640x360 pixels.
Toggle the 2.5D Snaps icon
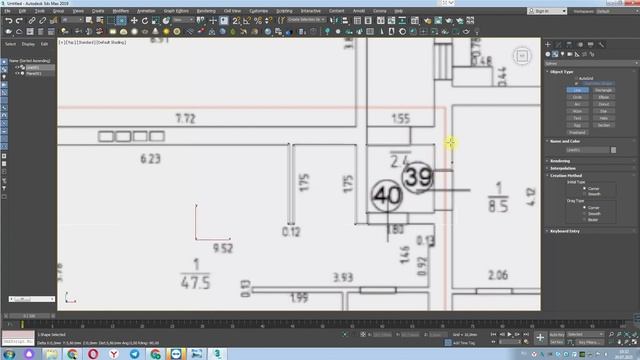[236, 20]
